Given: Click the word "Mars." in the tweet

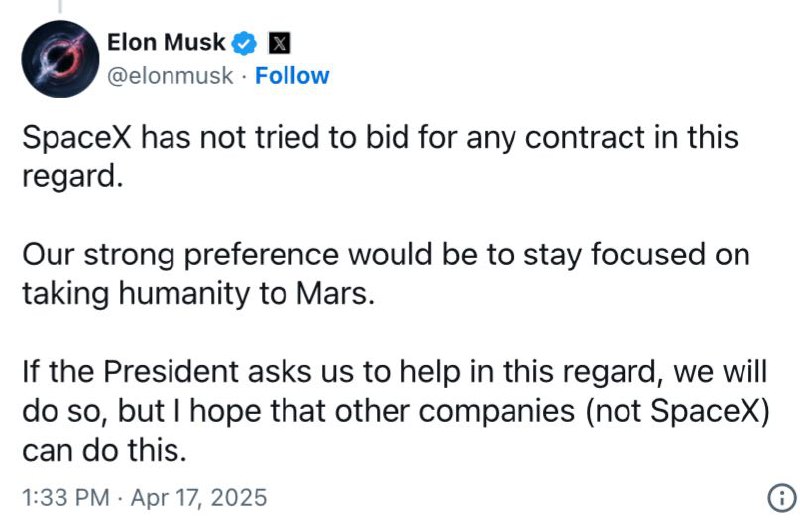Looking at the screenshot, I should click(335, 293).
